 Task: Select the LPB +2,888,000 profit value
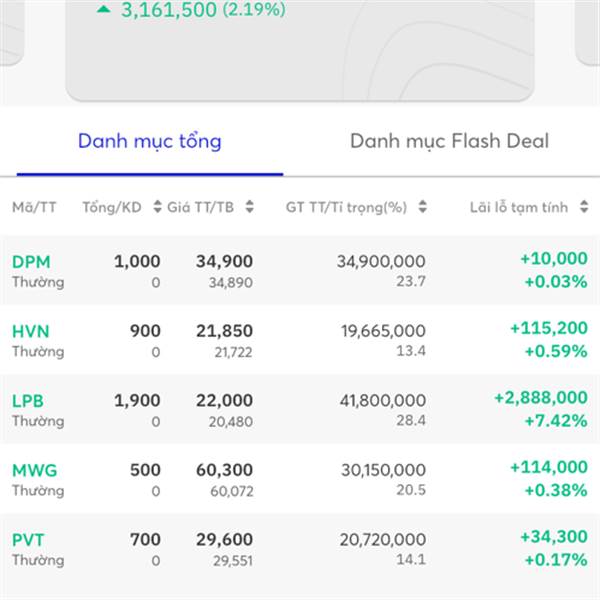[x=541, y=398]
